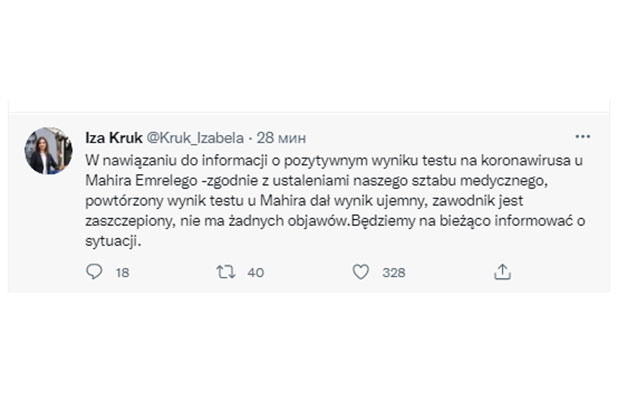Open the three-dot more options menu
This screenshot has width=637, height=400.
click(583, 136)
